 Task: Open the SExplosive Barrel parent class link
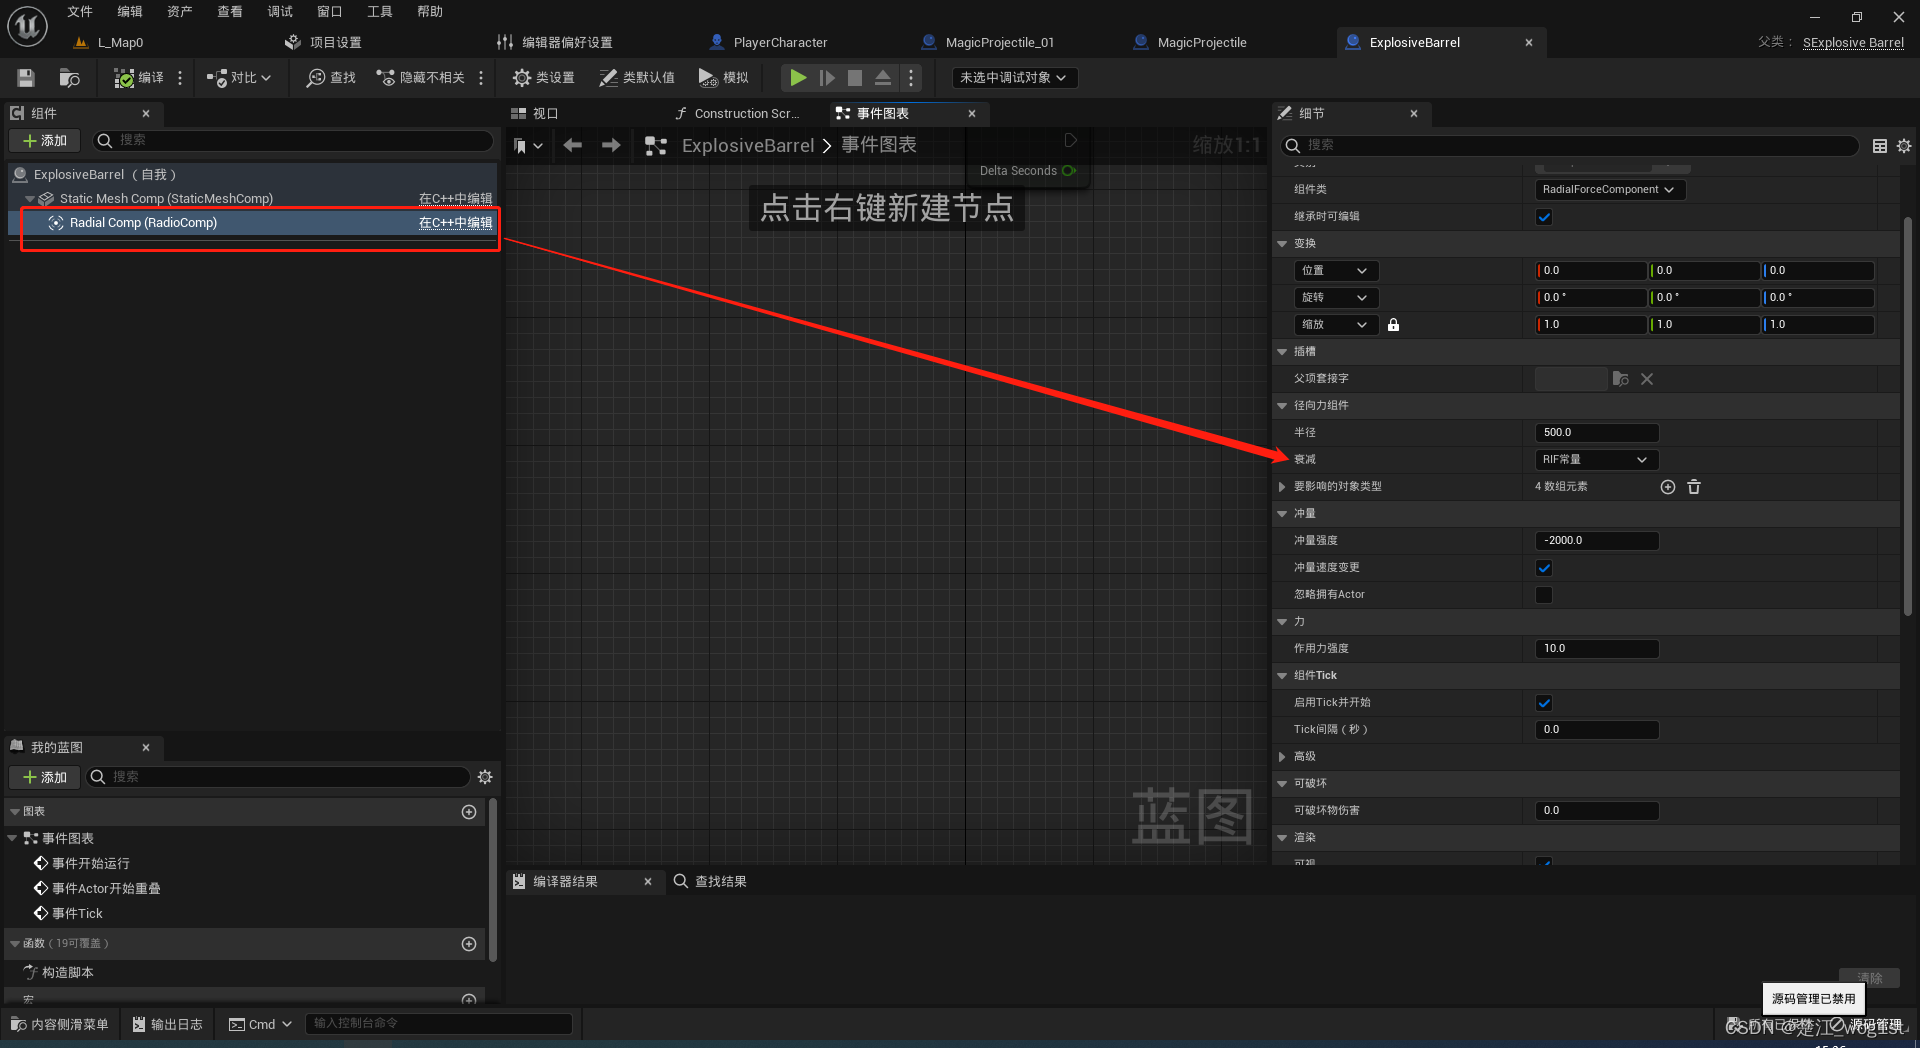(1853, 43)
